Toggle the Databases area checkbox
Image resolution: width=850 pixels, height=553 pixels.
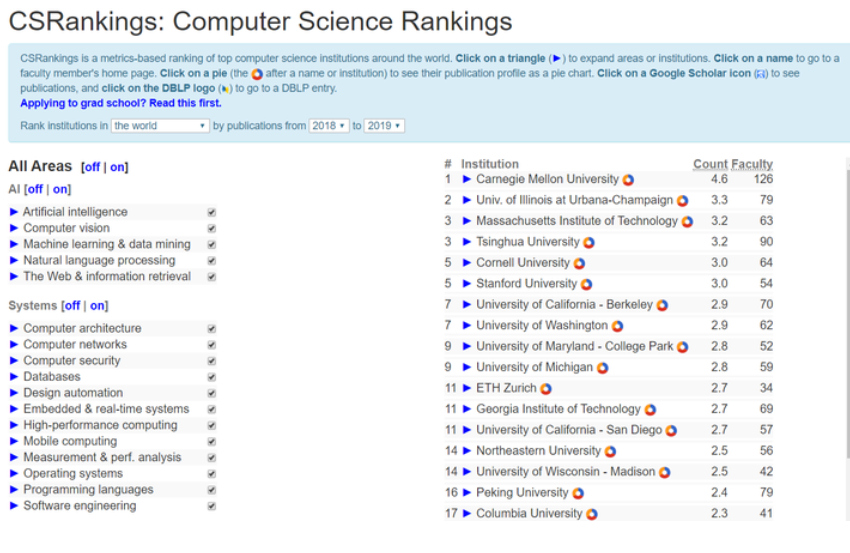coord(211,377)
